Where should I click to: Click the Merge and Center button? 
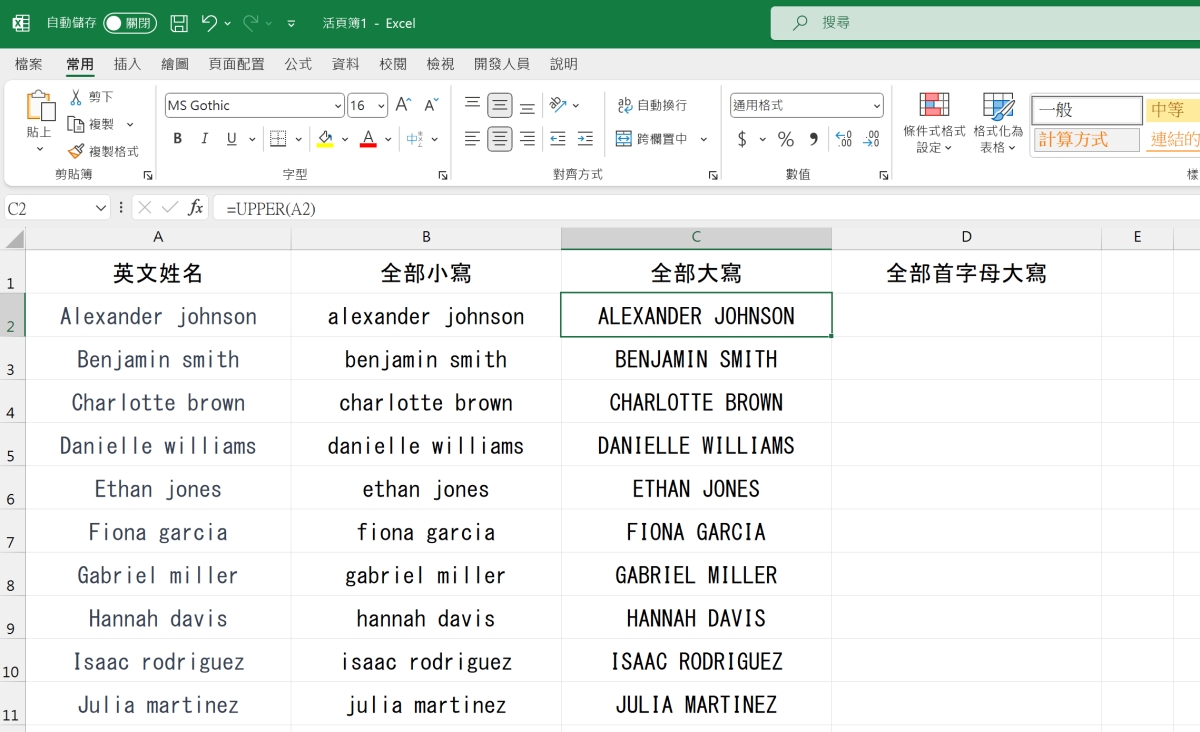coord(652,139)
